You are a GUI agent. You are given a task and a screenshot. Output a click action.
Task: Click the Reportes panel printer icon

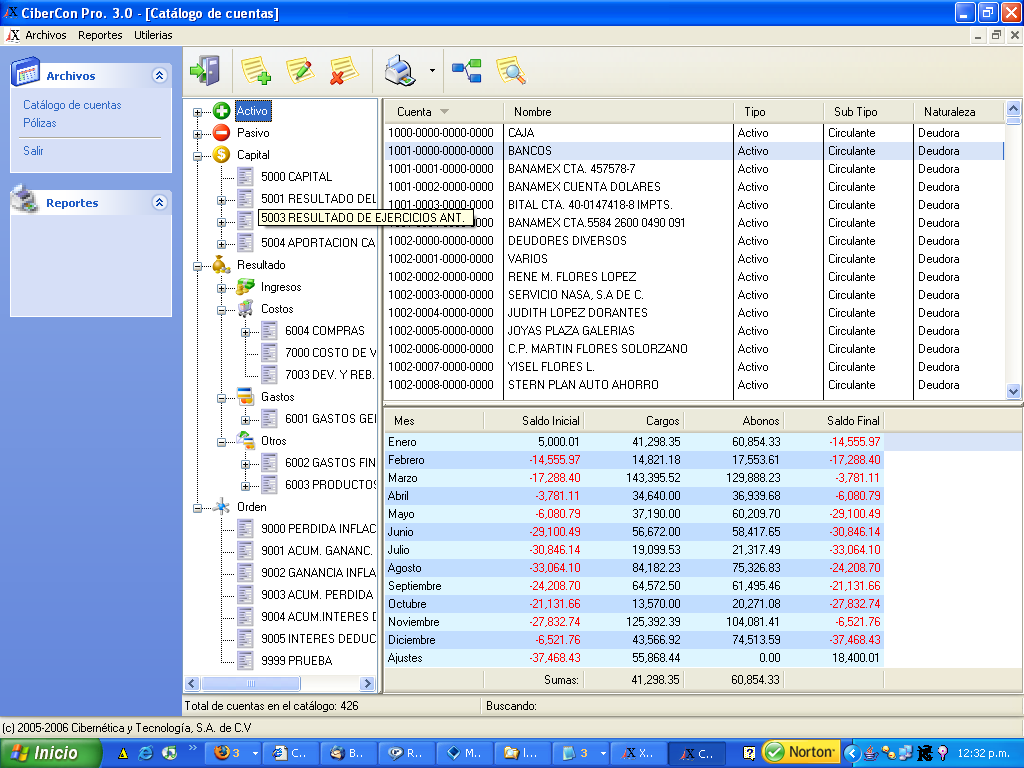26,199
